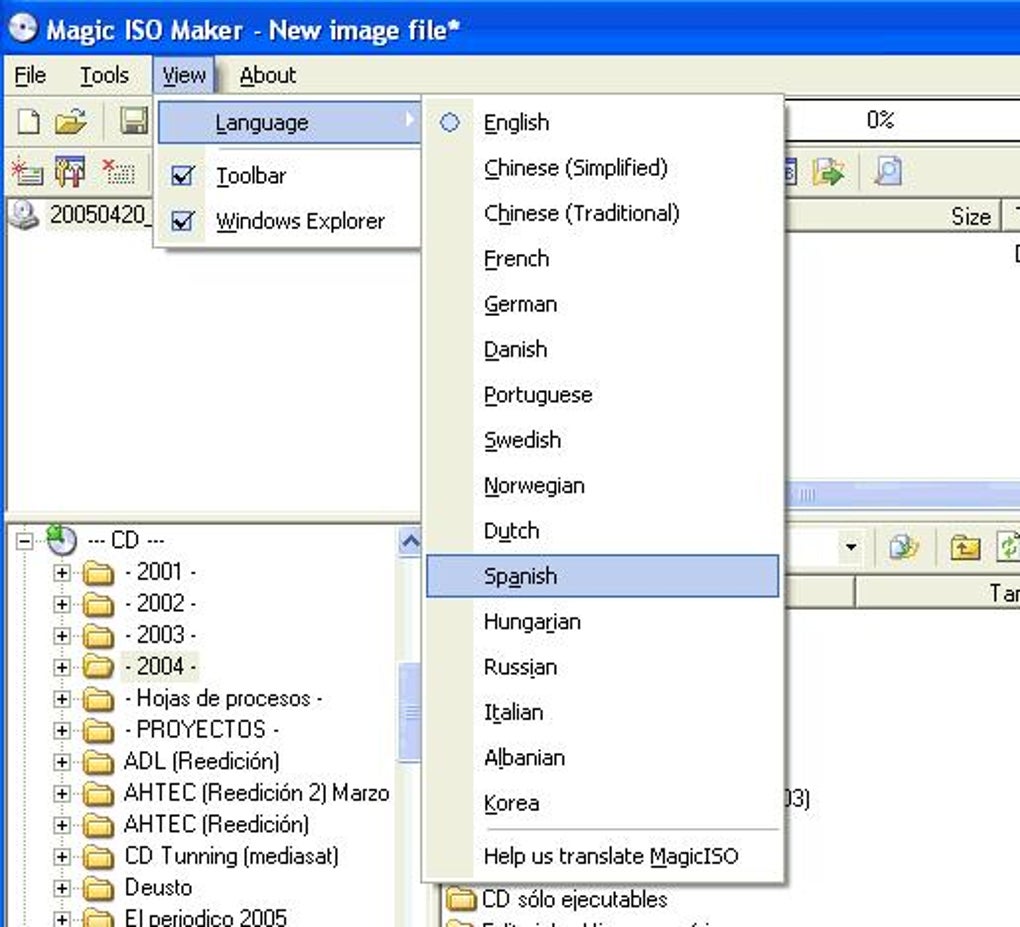Click the Find magnifier icon
This screenshot has height=927, width=1020.
[888, 171]
